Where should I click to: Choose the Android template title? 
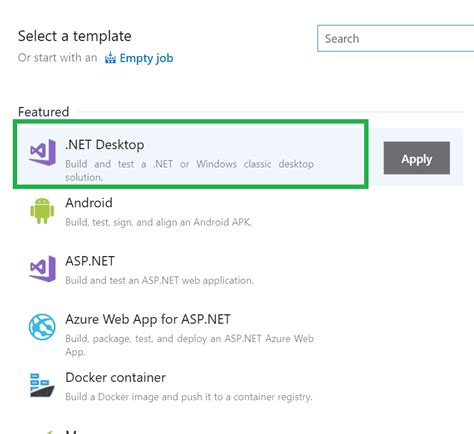[x=89, y=203]
